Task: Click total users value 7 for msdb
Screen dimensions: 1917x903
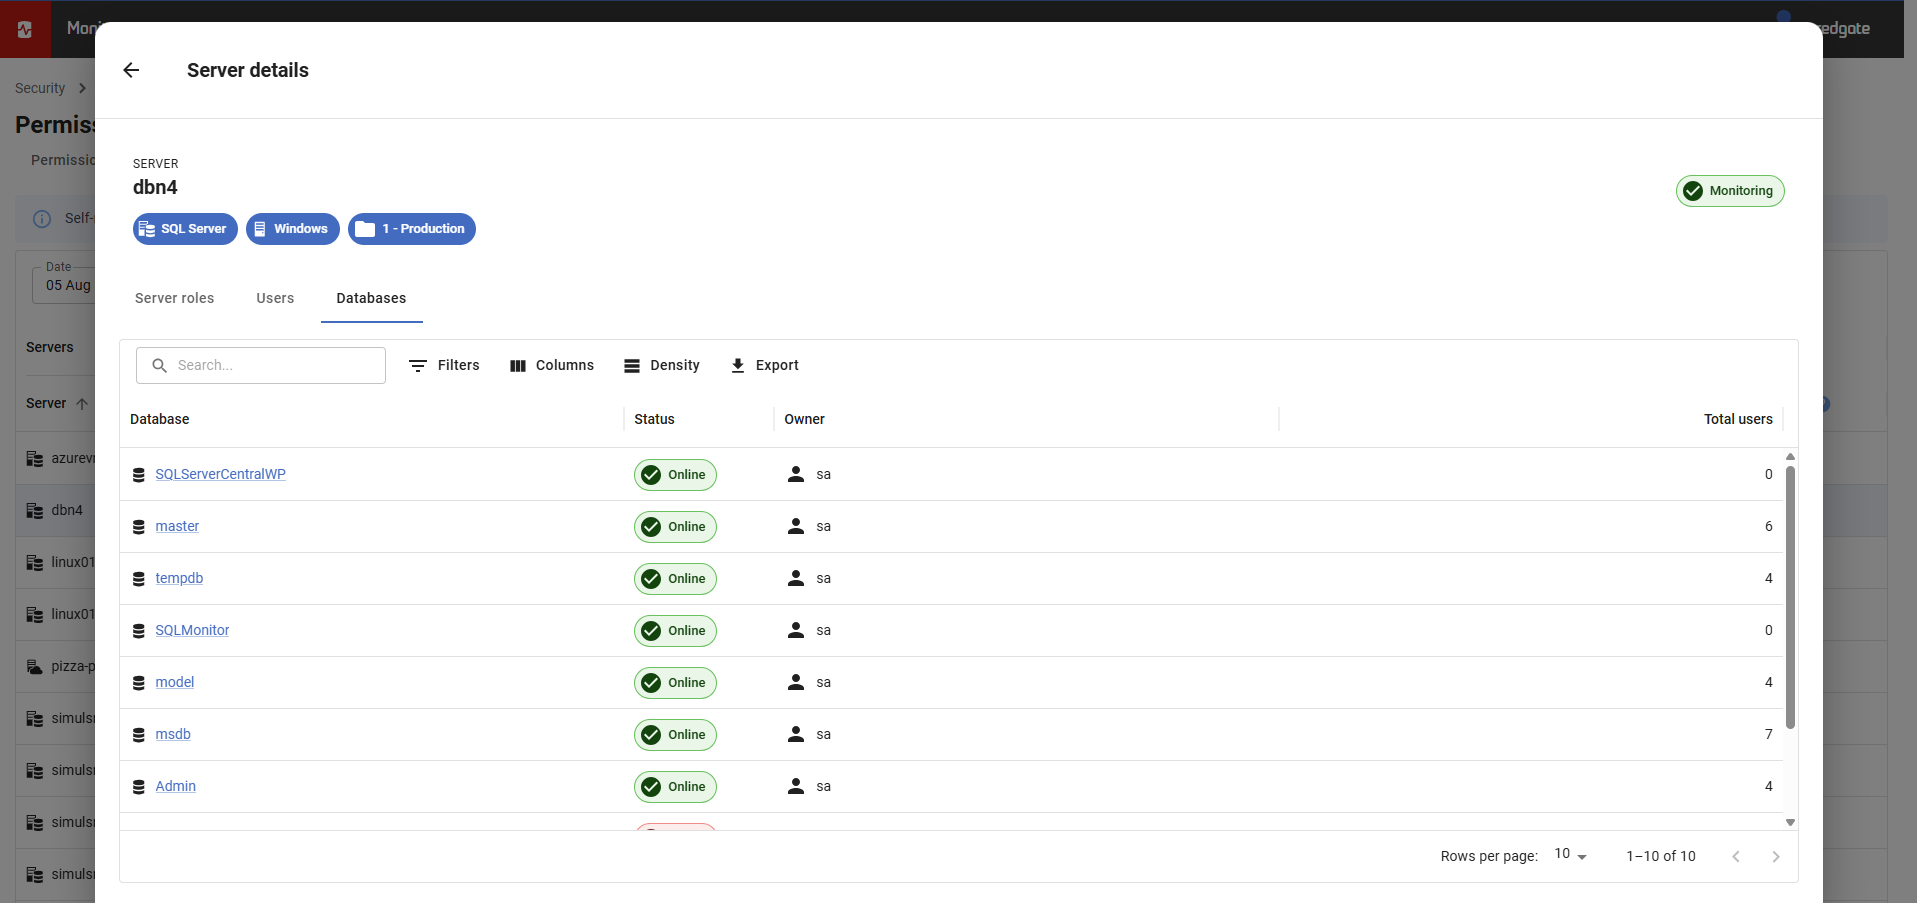Action: (1768, 734)
